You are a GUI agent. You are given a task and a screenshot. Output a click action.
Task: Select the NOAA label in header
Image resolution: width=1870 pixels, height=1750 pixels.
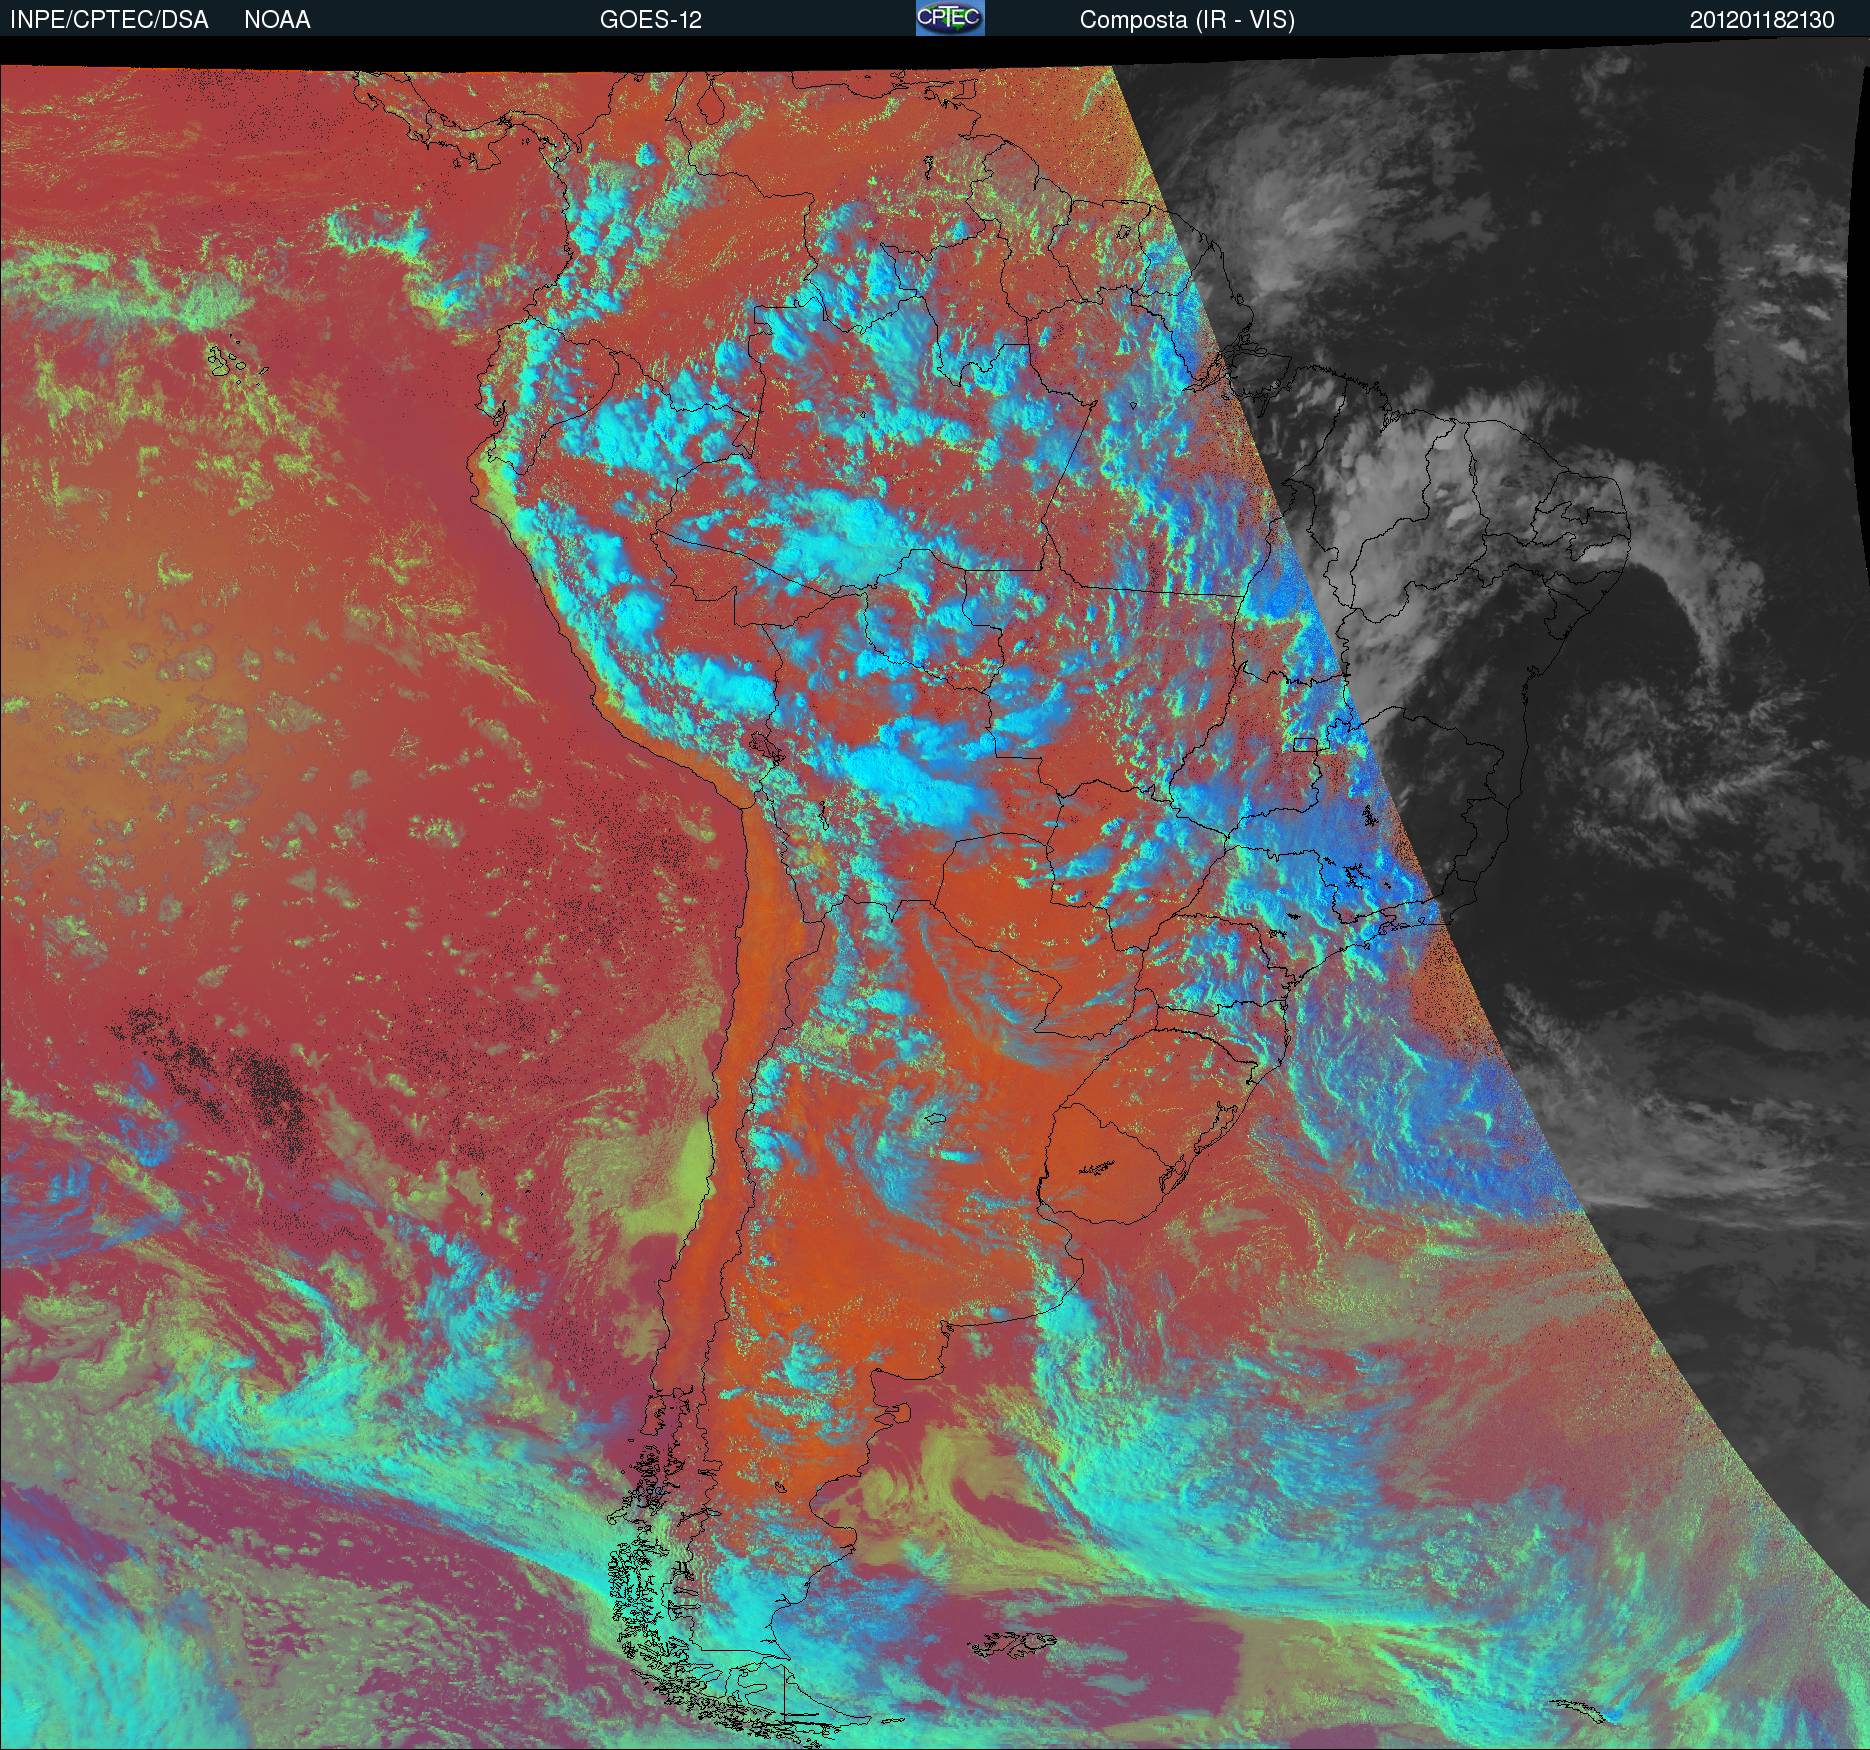coord(277,20)
